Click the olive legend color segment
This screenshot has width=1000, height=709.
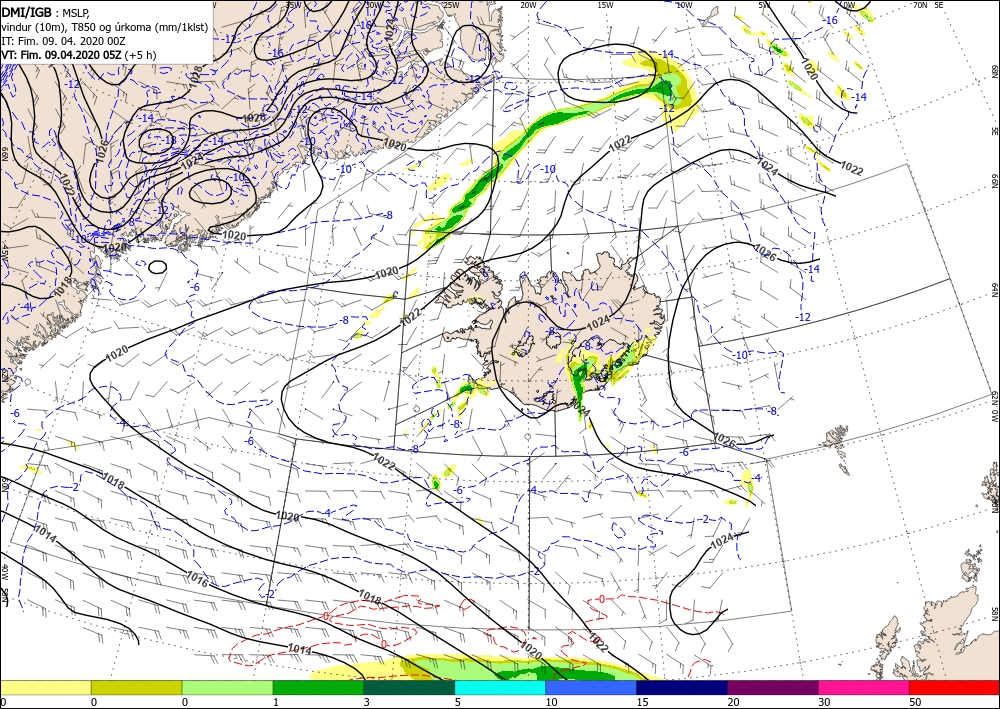(136, 687)
